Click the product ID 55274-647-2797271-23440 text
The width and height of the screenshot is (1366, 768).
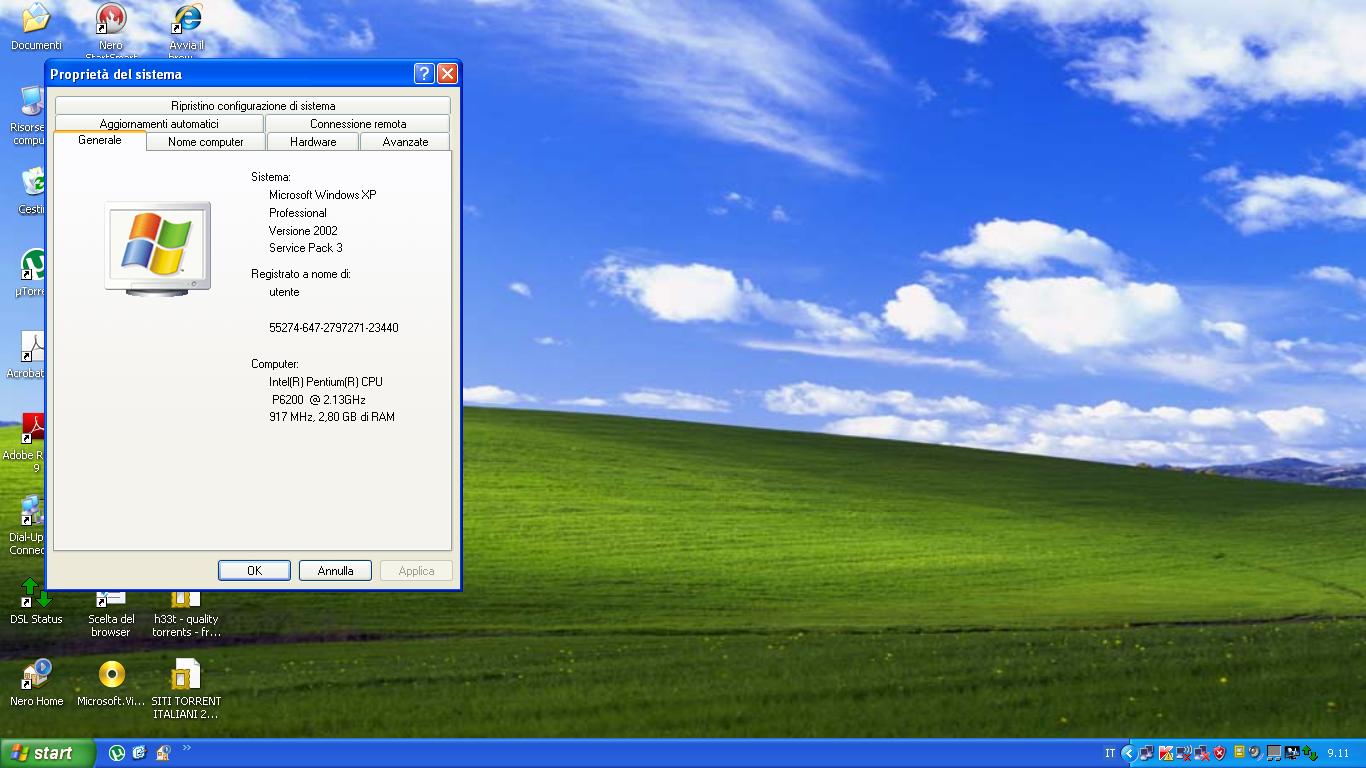click(x=334, y=327)
